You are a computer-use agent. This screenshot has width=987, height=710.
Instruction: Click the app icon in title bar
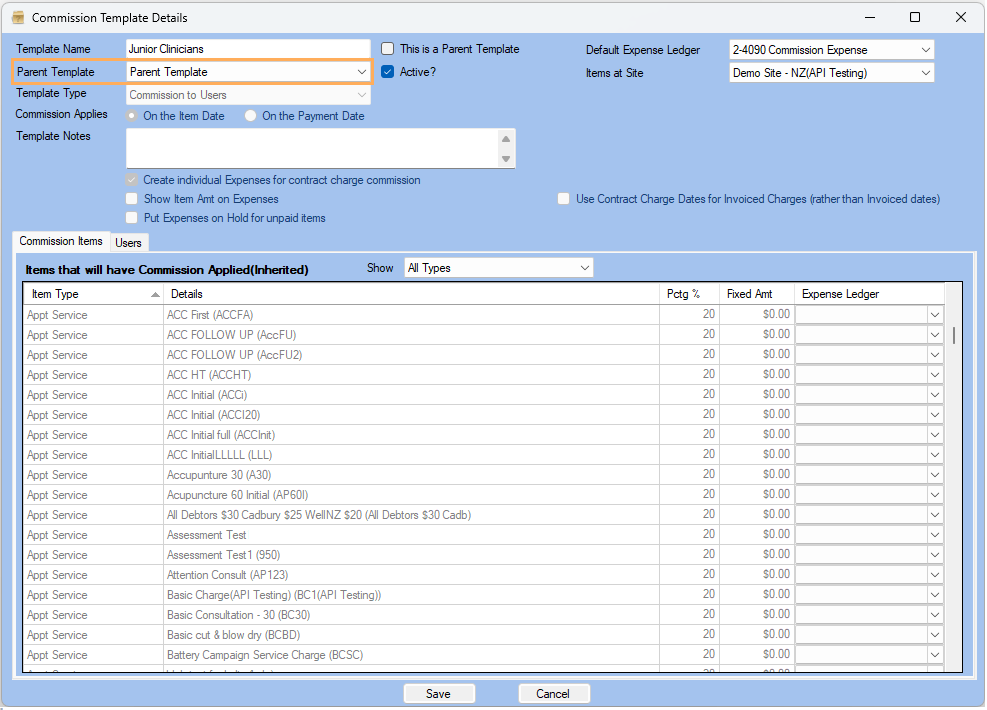pyautogui.click(x=18, y=18)
